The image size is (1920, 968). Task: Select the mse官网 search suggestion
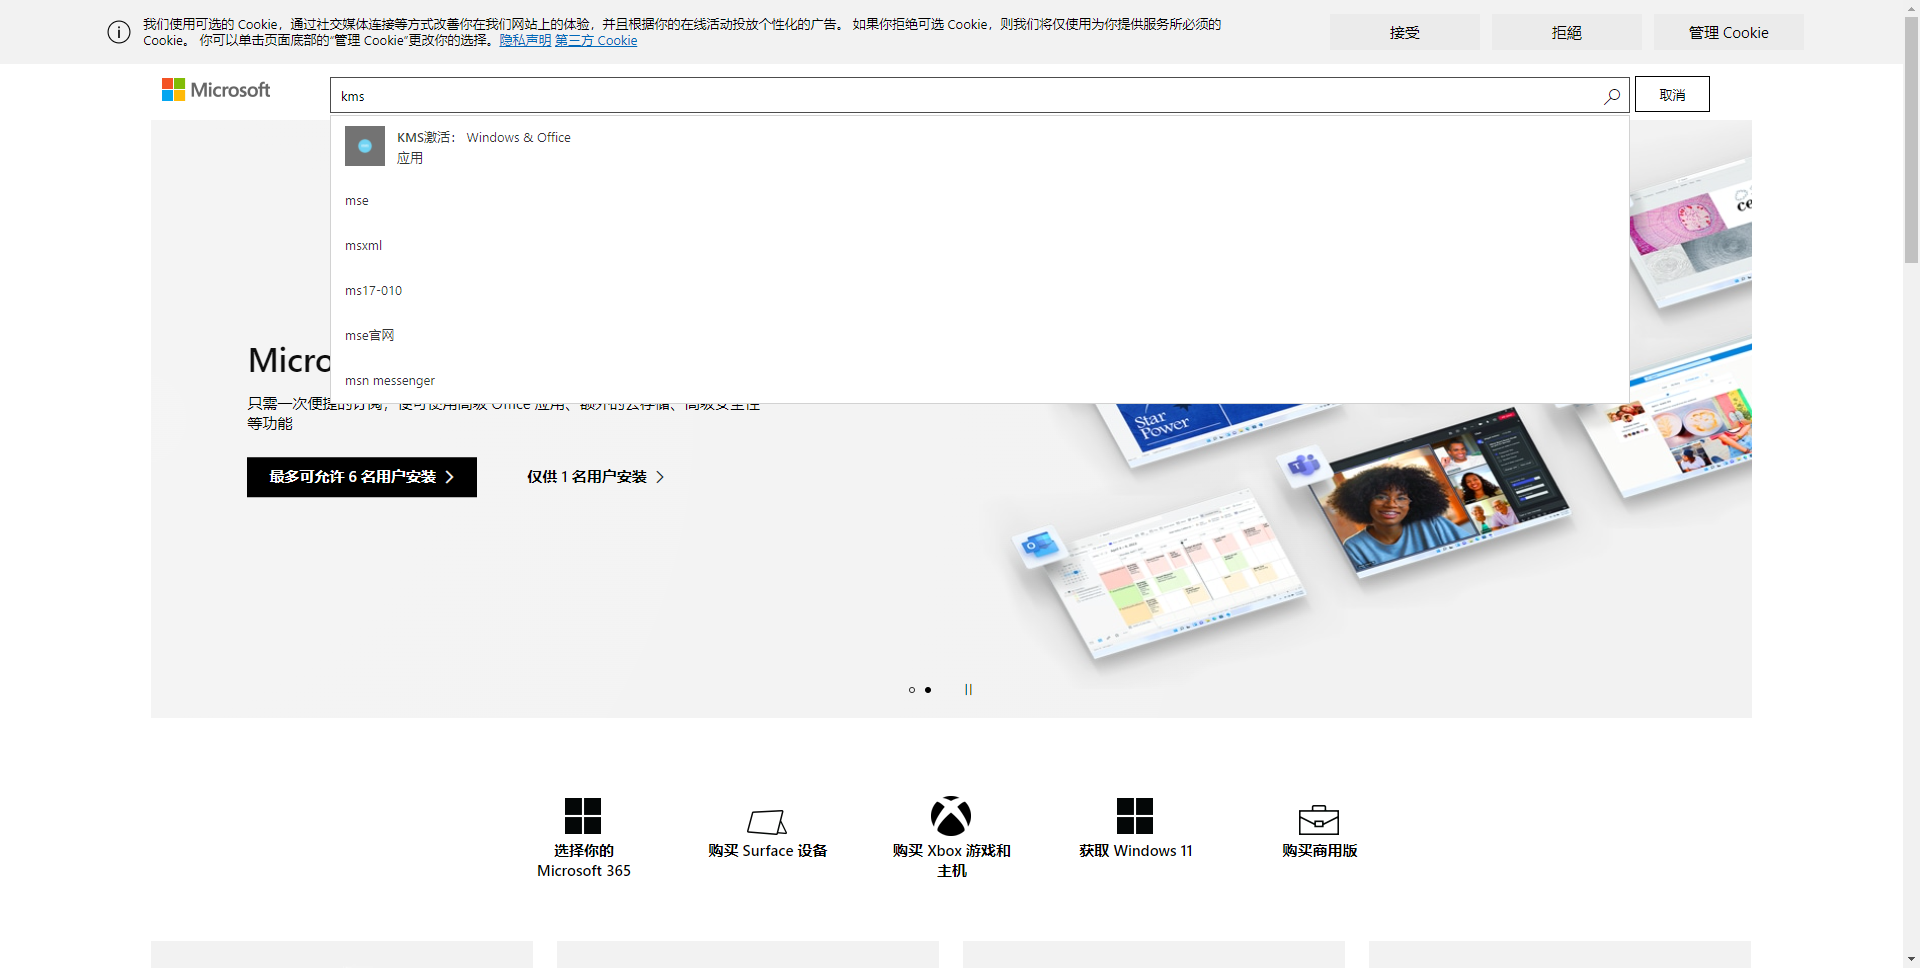click(x=979, y=336)
